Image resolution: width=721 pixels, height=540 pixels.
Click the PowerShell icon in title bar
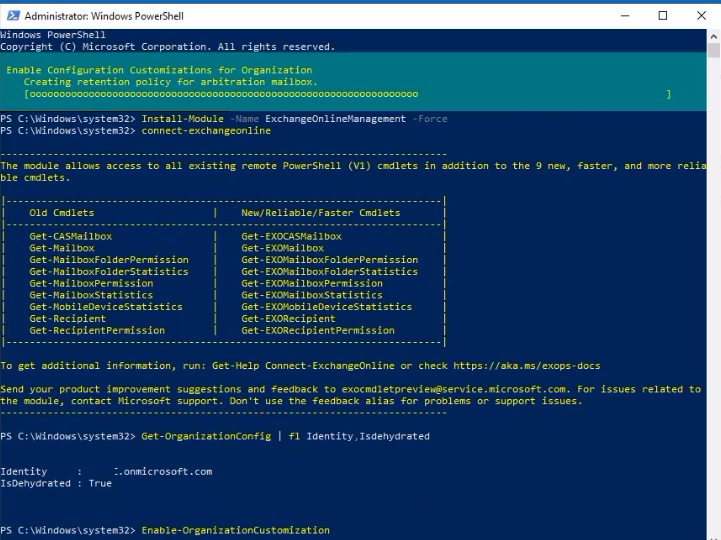coord(13,16)
